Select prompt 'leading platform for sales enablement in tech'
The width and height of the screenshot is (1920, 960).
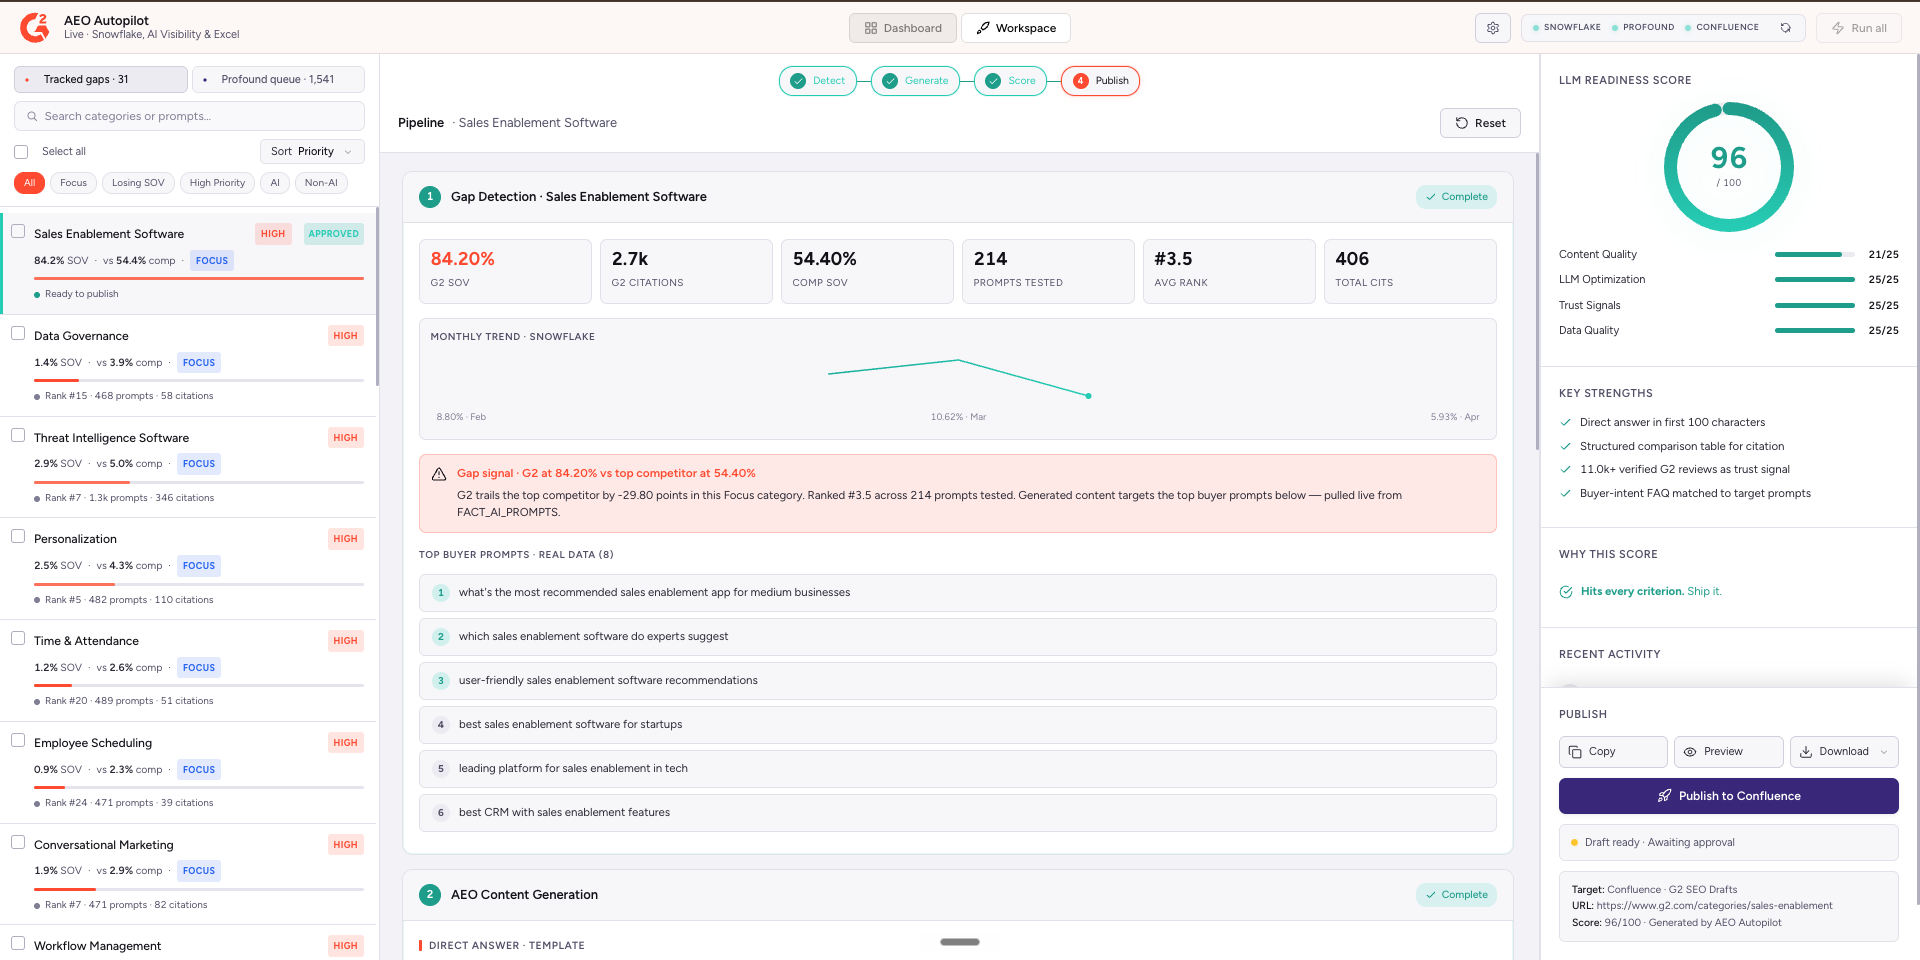click(x=957, y=769)
